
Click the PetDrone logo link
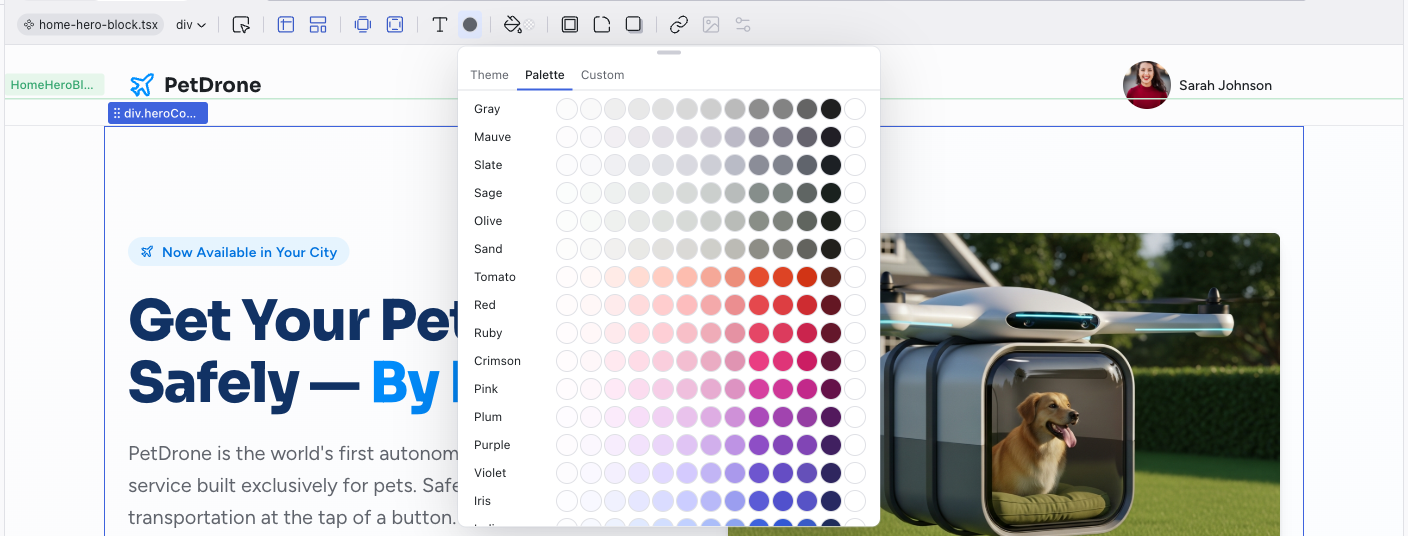click(x=196, y=85)
